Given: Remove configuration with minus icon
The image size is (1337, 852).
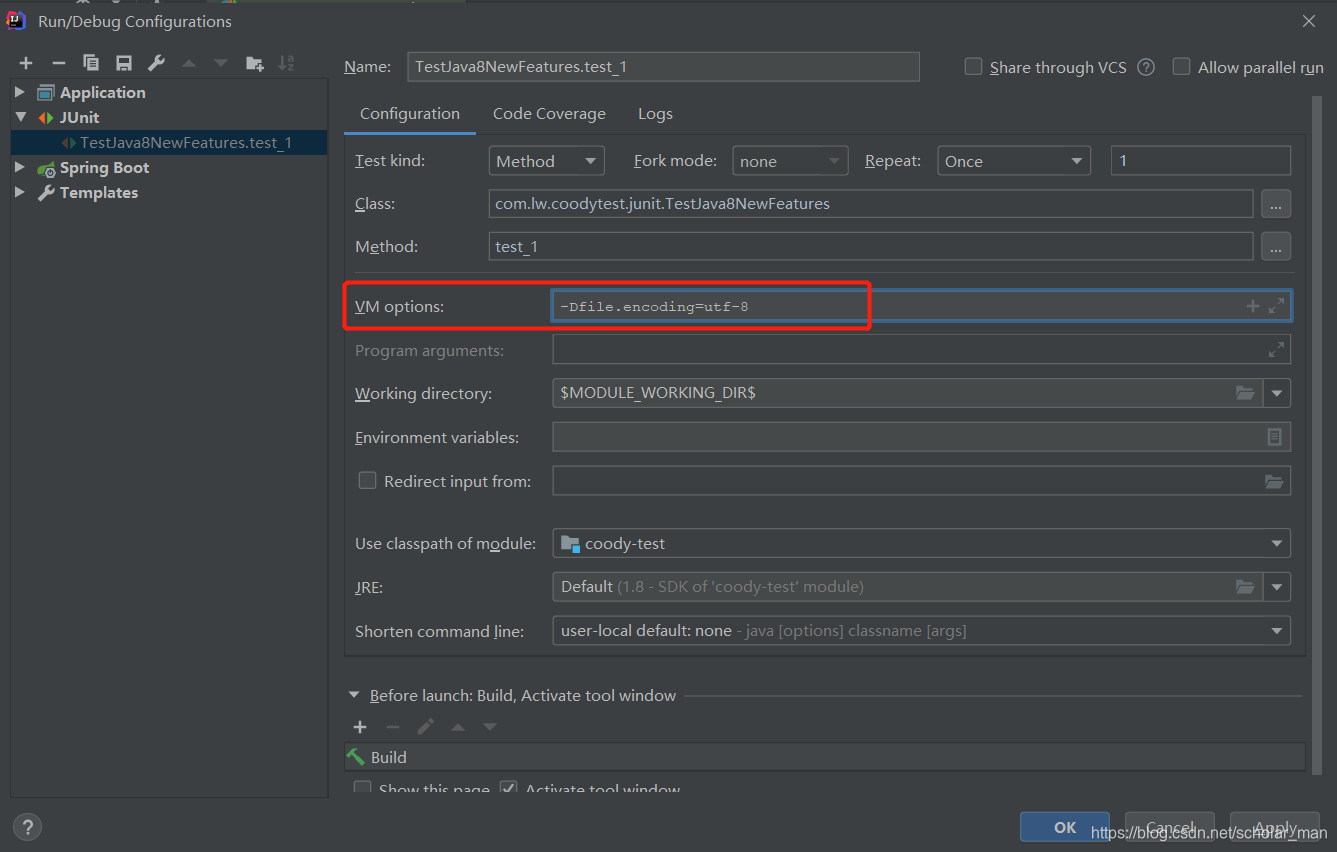Looking at the screenshot, I should click(x=58, y=63).
